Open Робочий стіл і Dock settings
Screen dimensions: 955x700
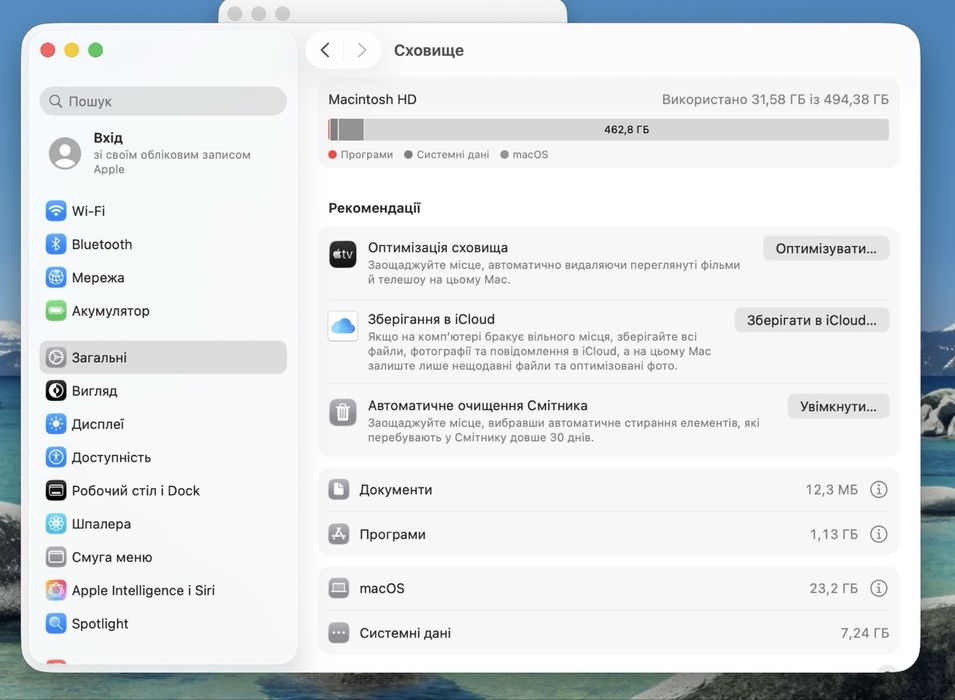163,490
